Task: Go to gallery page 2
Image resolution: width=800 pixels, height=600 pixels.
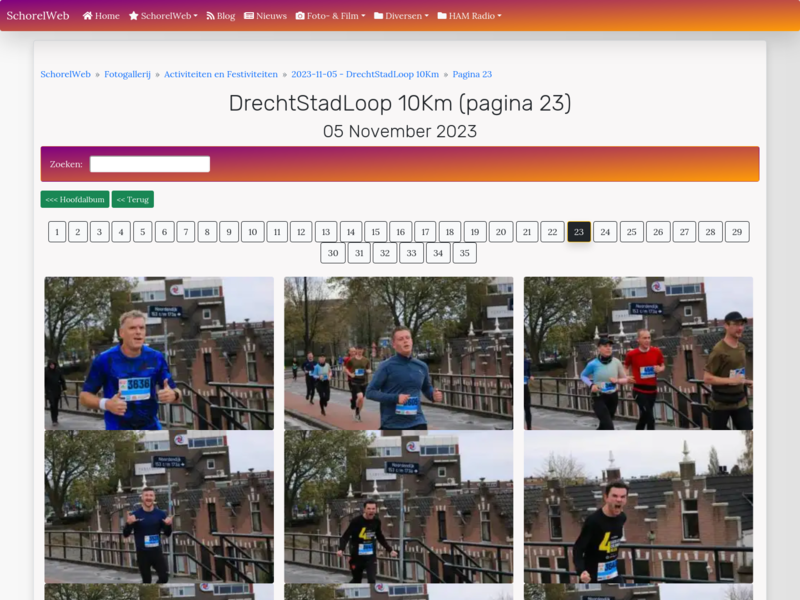Action: 78,232
